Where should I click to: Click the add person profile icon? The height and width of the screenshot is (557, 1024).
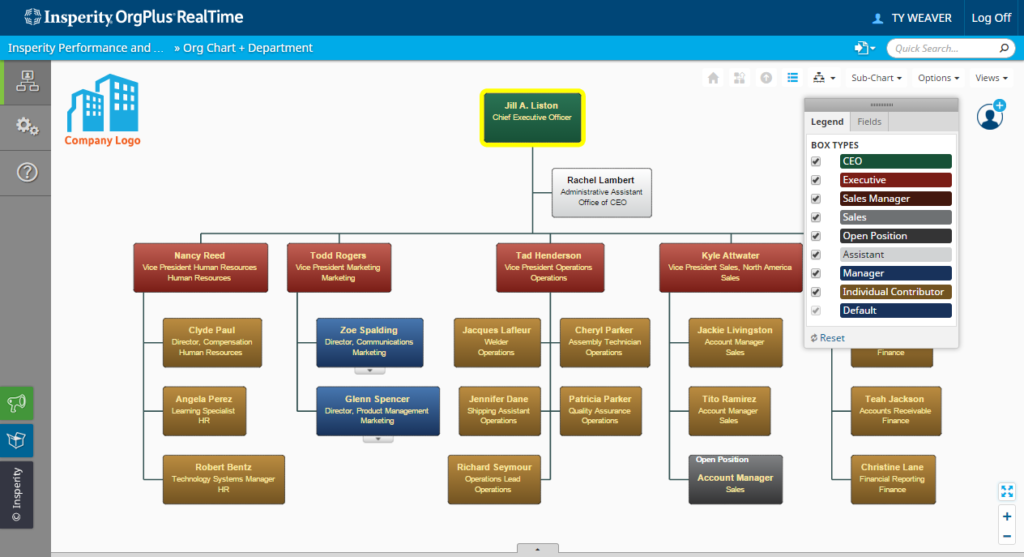(x=991, y=116)
